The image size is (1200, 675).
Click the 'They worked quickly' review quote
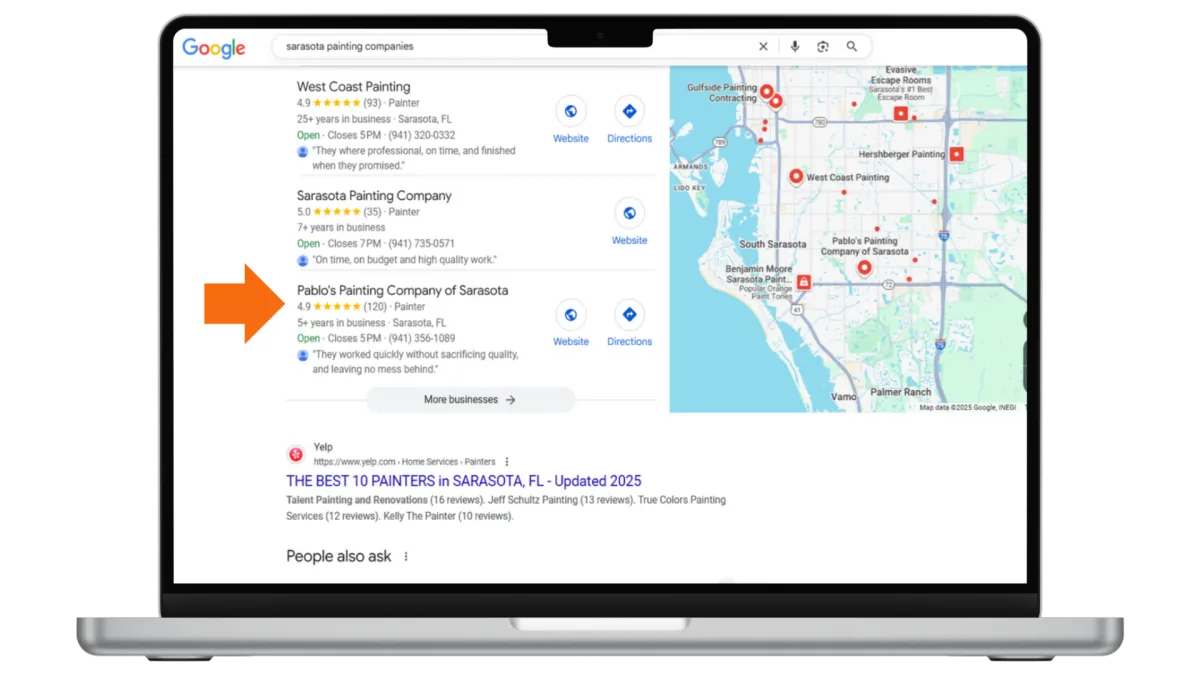416,362
